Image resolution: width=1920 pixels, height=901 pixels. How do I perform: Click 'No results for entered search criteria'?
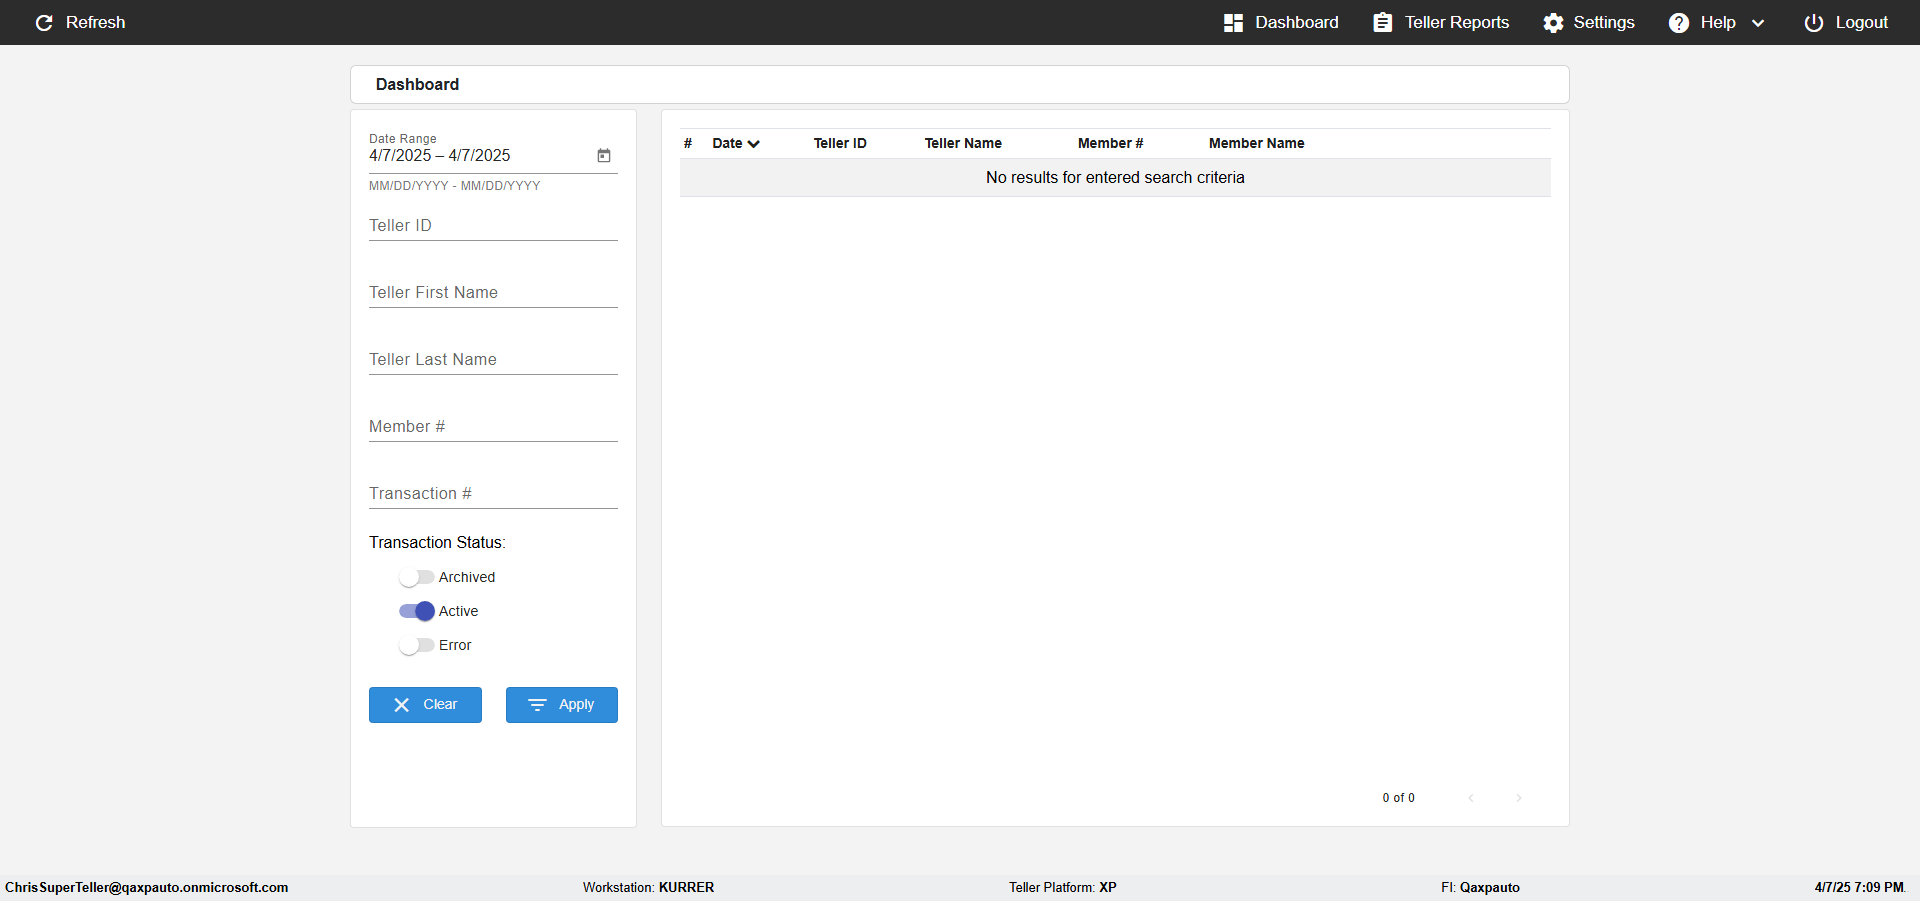(x=1115, y=178)
